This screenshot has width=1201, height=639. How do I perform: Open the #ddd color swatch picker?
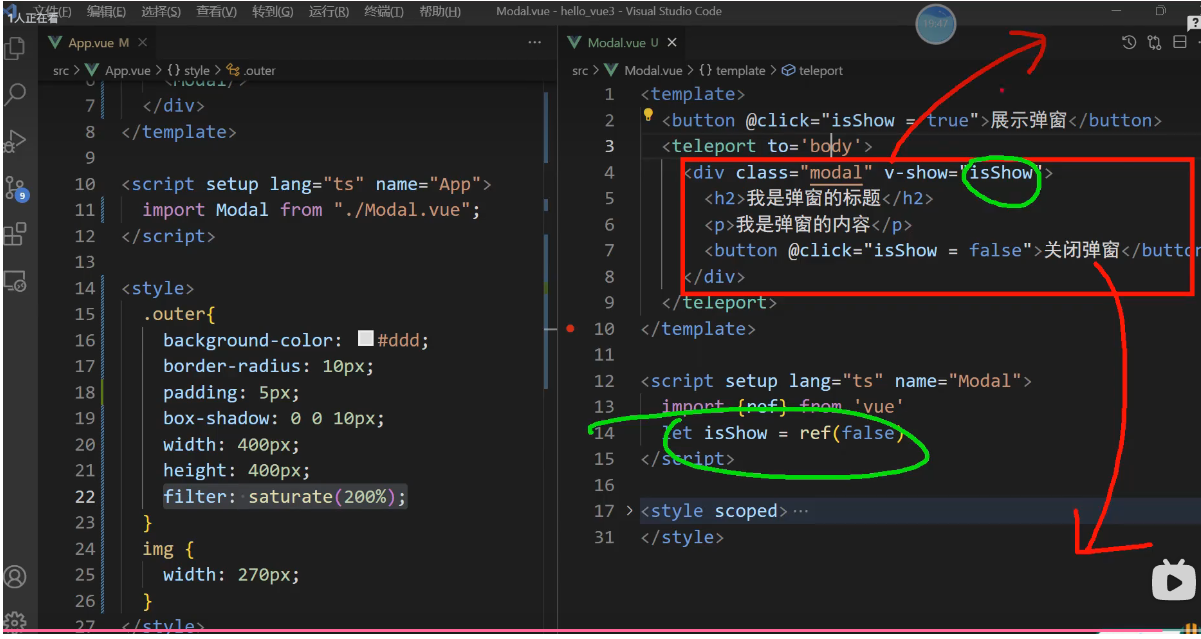click(x=365, y=339)
